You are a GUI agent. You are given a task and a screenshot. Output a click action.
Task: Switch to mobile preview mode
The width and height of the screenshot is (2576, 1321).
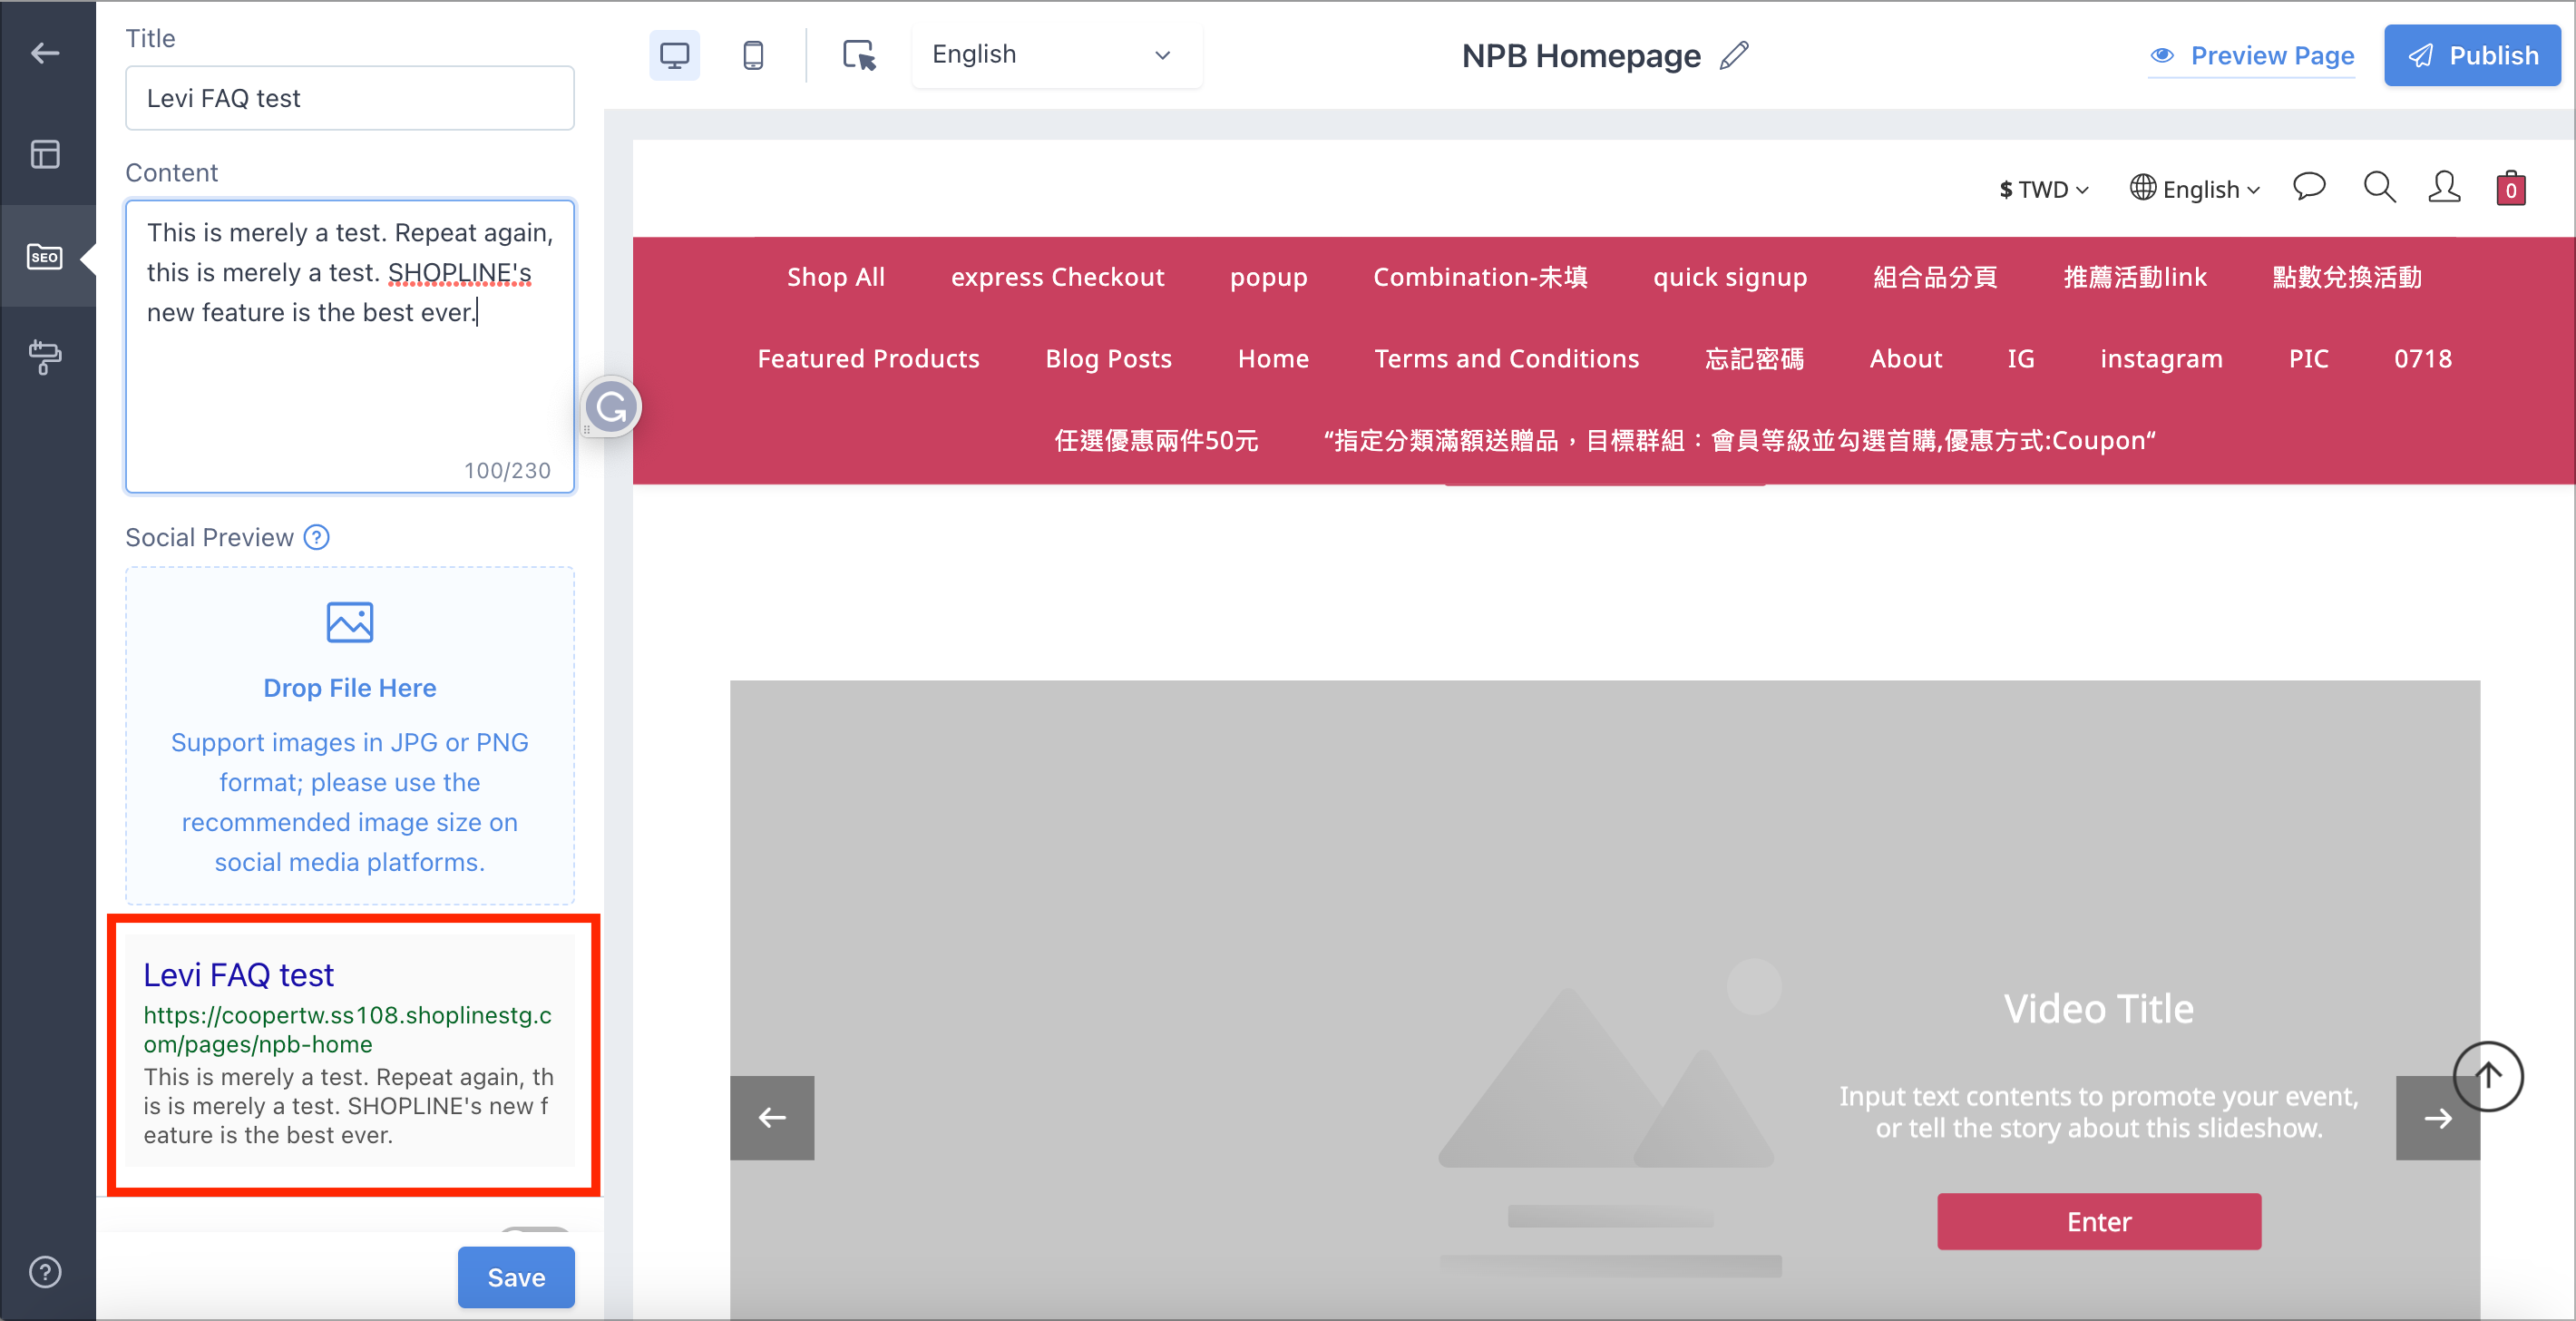[x=754, y=55]
